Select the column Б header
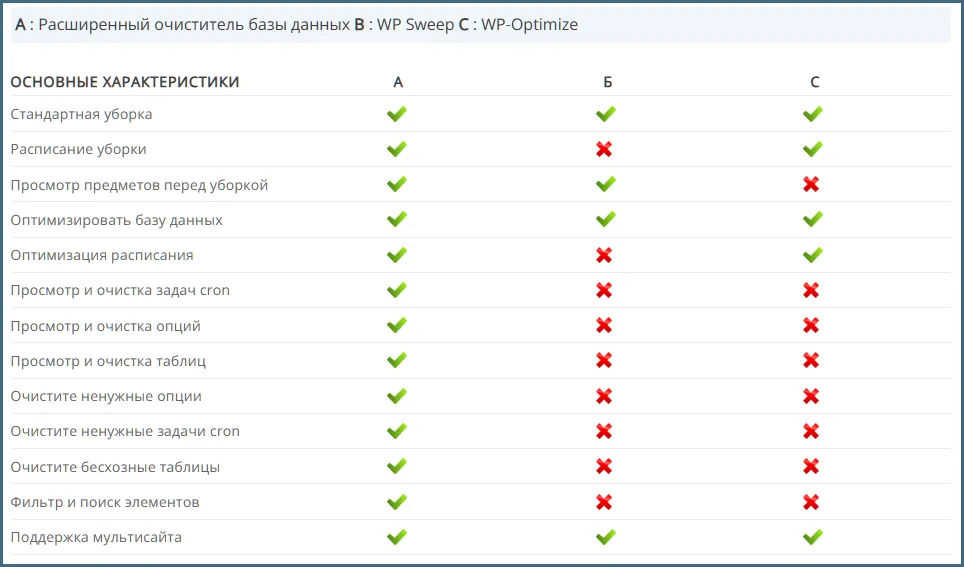 (607, 82)
